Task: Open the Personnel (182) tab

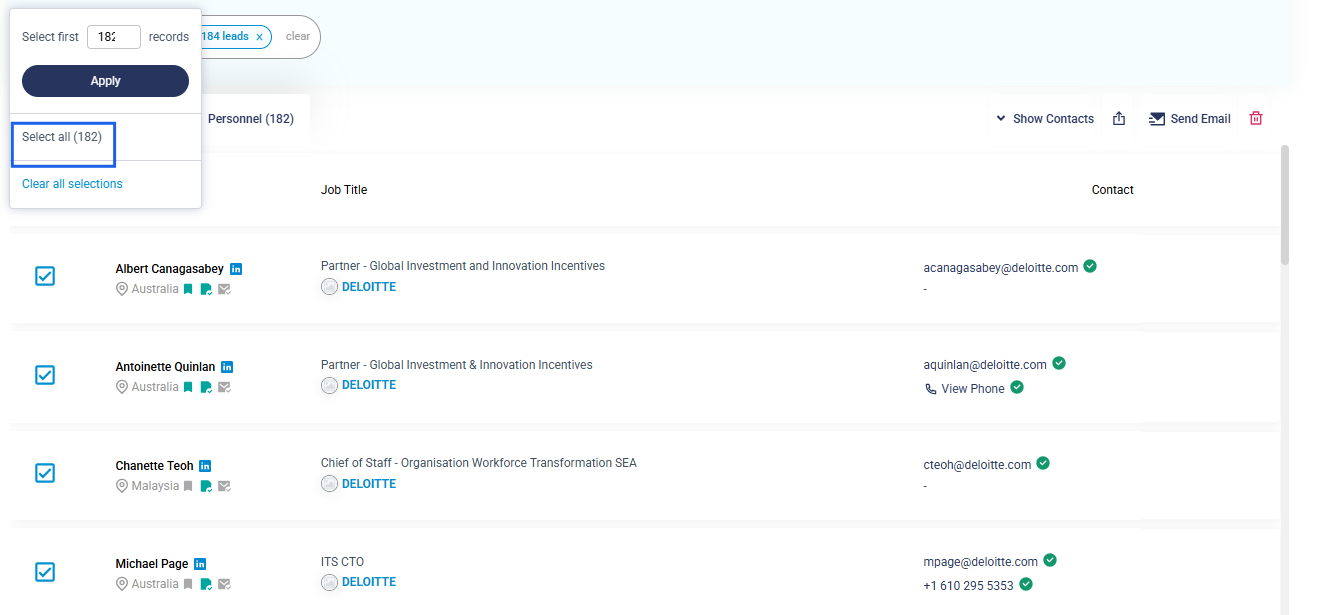Action: (x=251, y=118)
